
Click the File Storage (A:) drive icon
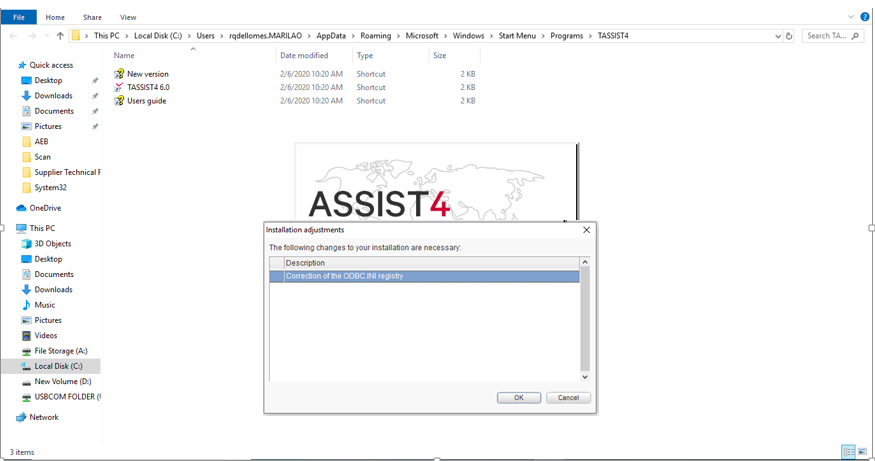coord(26,351)
